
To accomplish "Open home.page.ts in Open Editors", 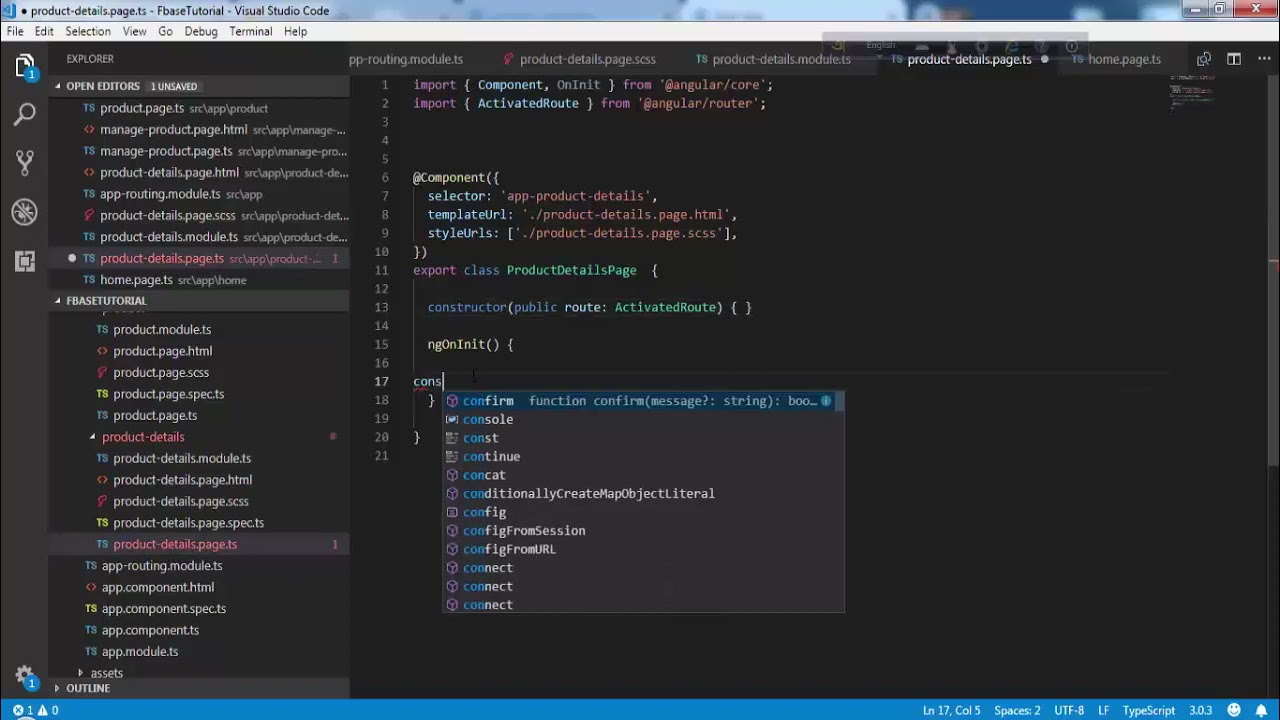I will tap(199, 280).
